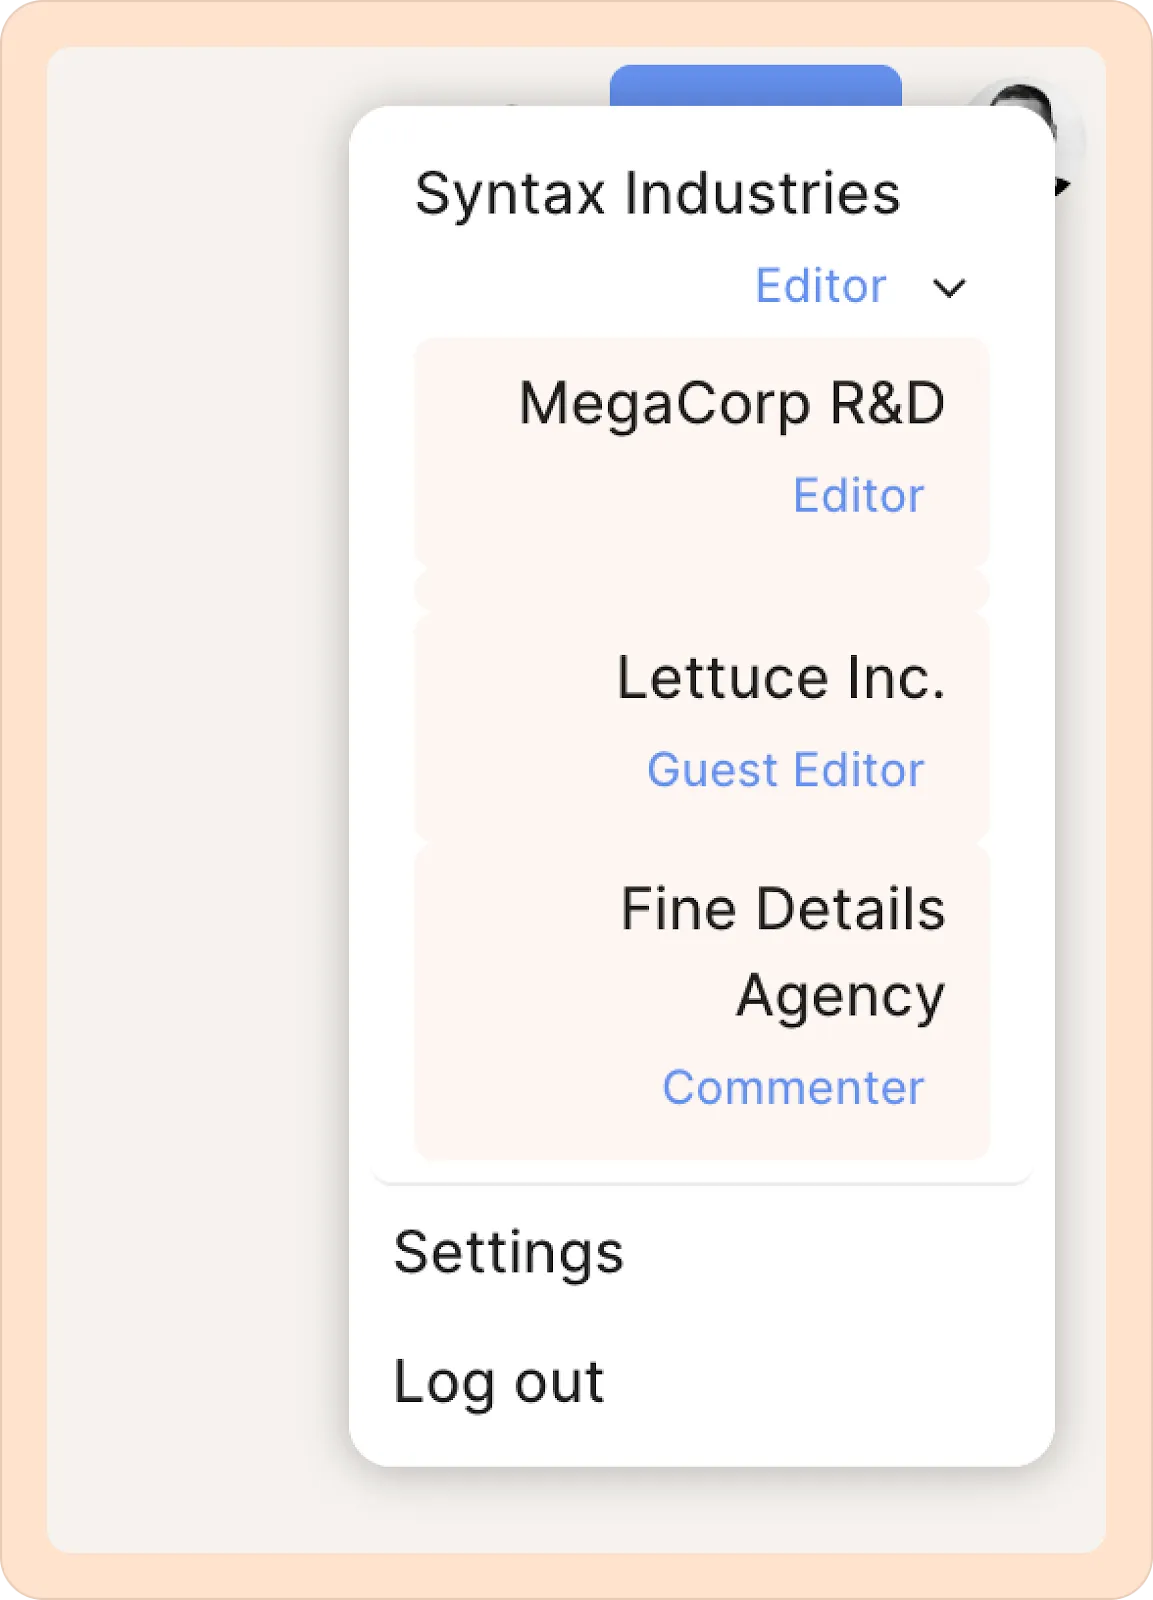
Task: Click the Editor role under MegaCorp R&D
Action: [858, 496]
